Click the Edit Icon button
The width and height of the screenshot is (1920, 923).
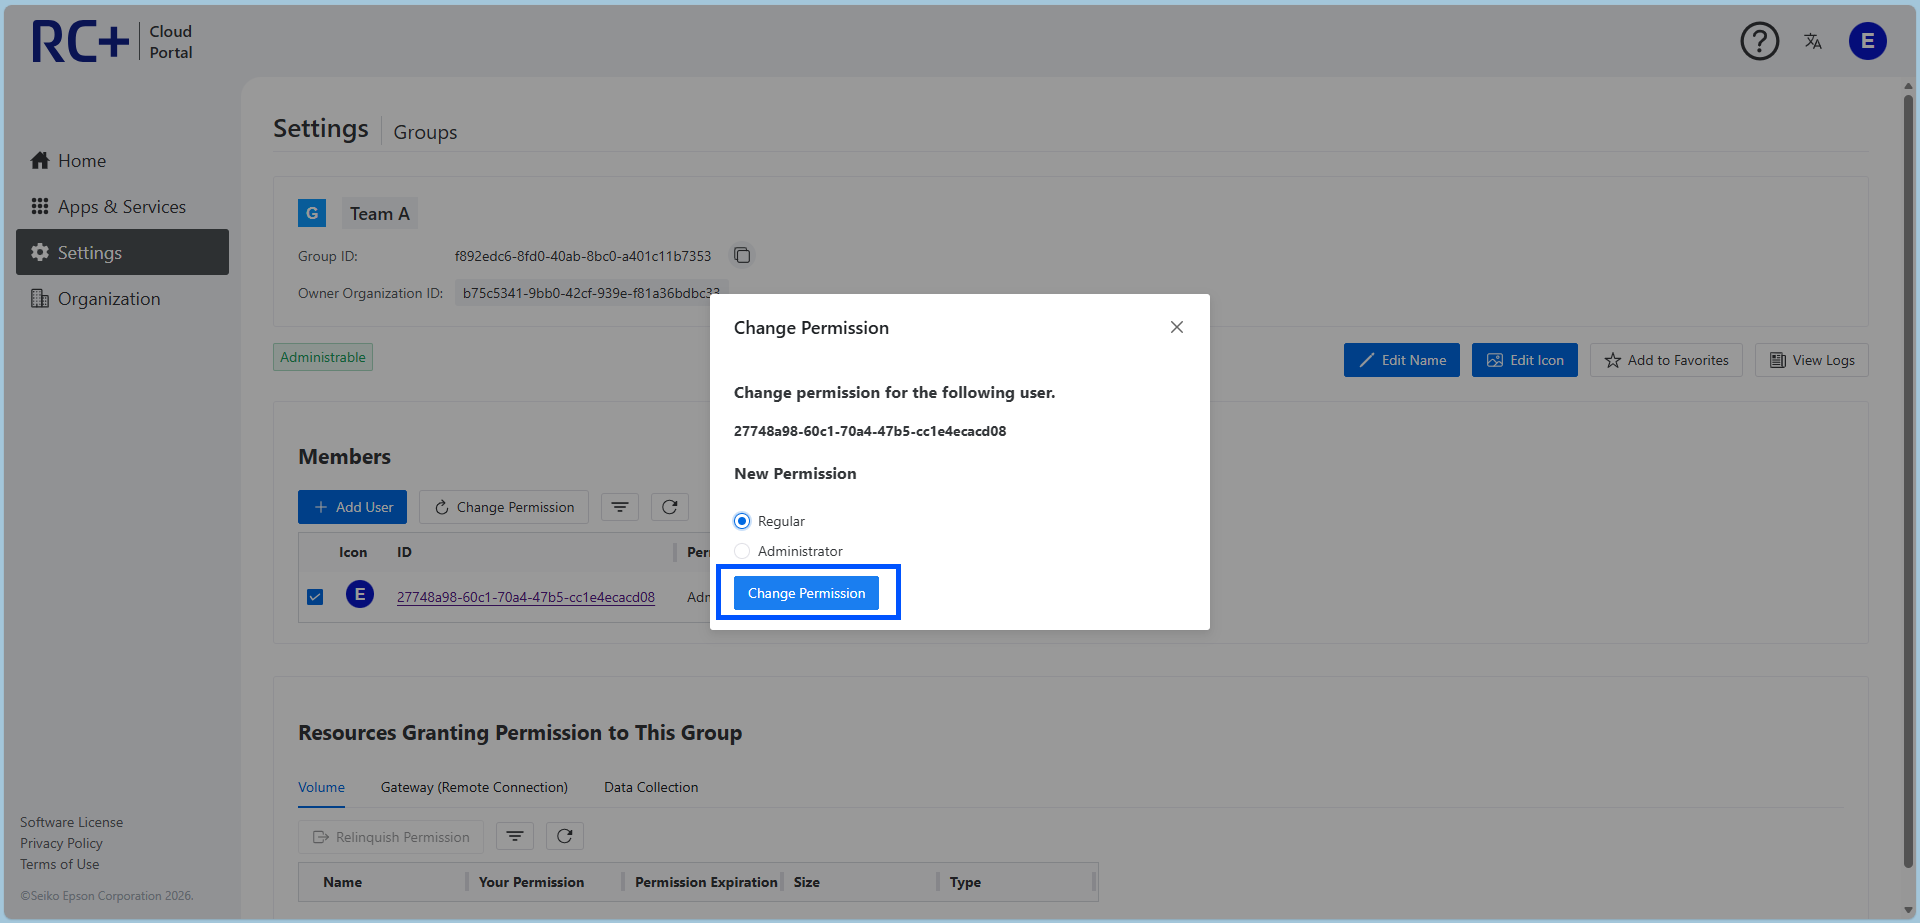pyautogui.click(x=1525, y=360)
